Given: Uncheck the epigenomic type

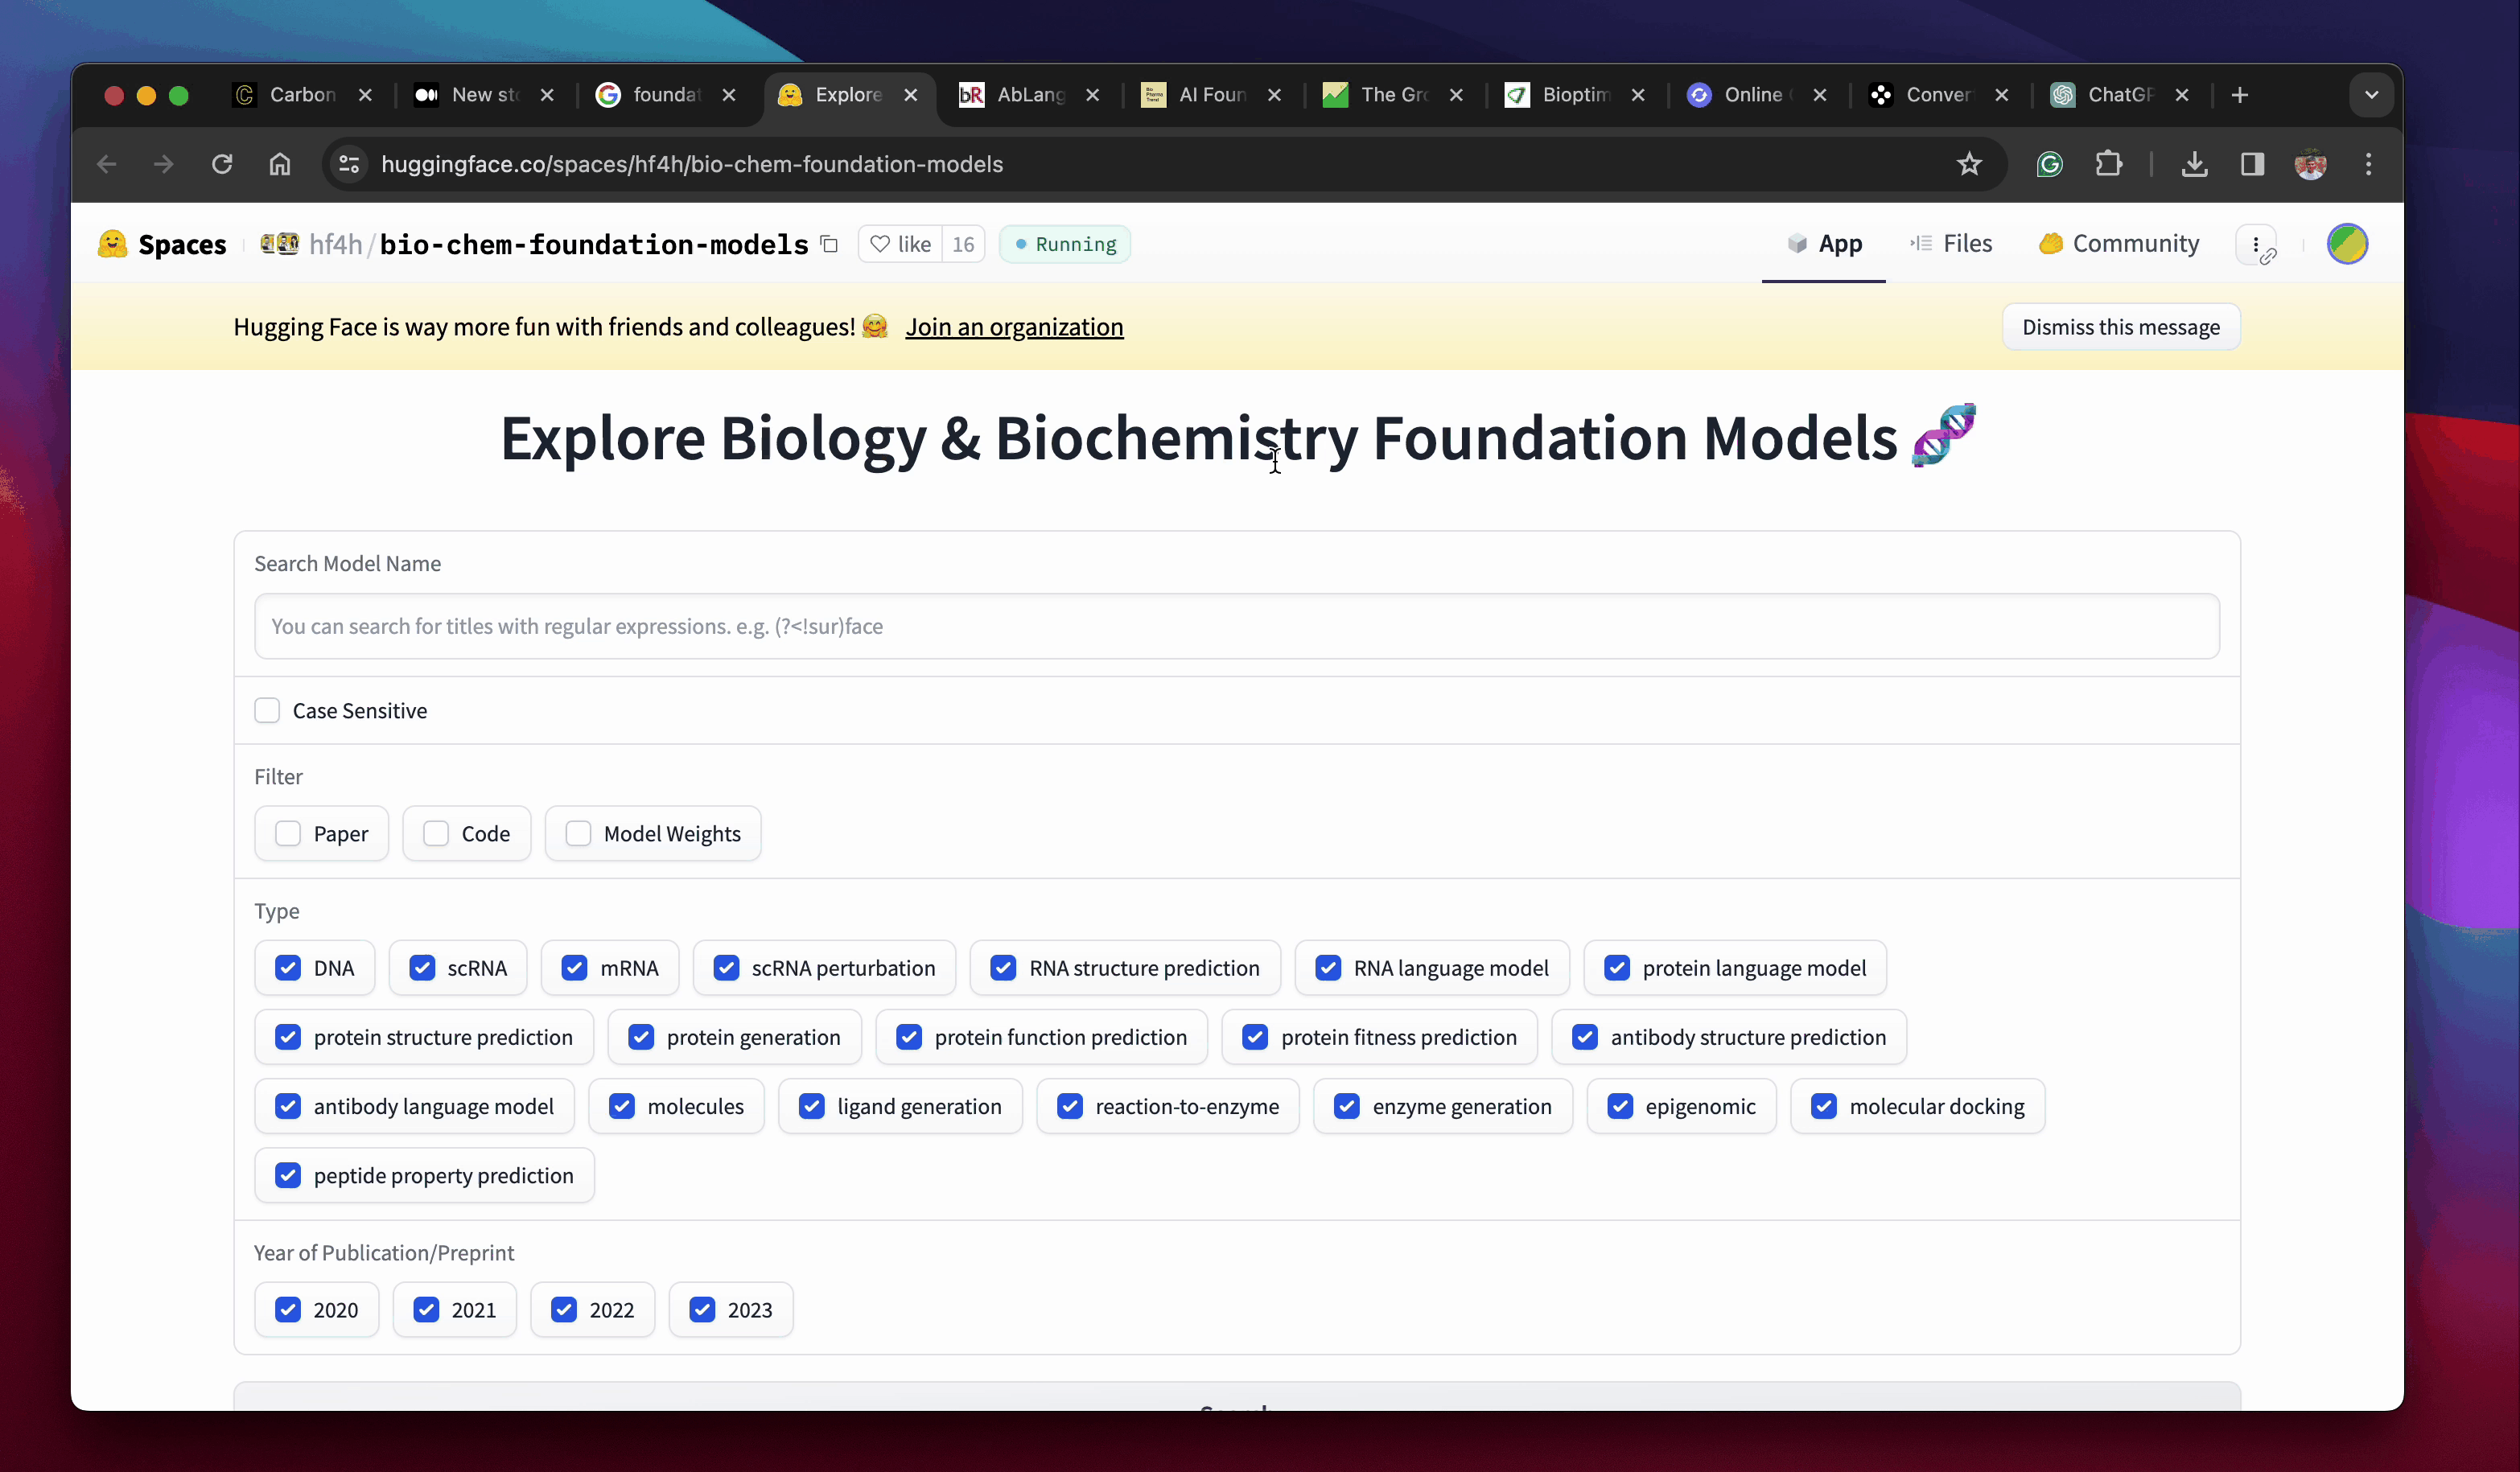Looking at the screenshot, I should [1620, 1105].
